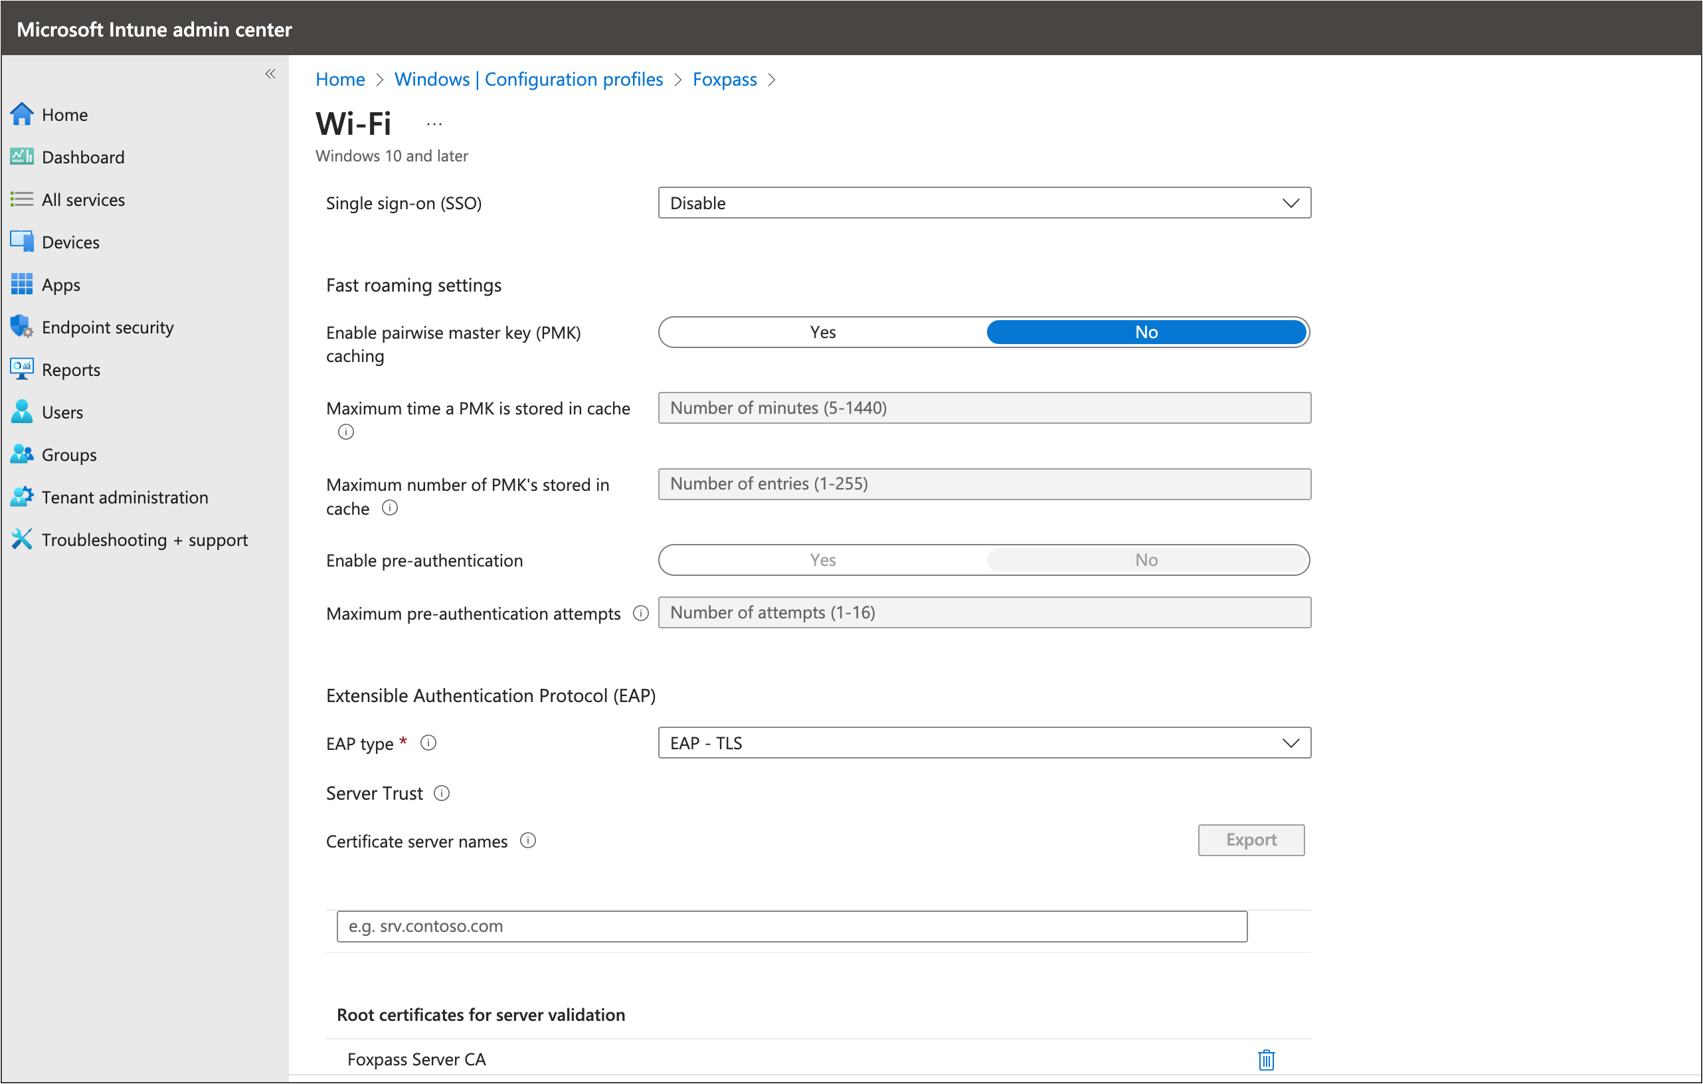Open the Single sign-on (SSO) dropdown
The width and height of the screenshot is (1703, 1084).
pyautogui.click(x=984, y=203)
